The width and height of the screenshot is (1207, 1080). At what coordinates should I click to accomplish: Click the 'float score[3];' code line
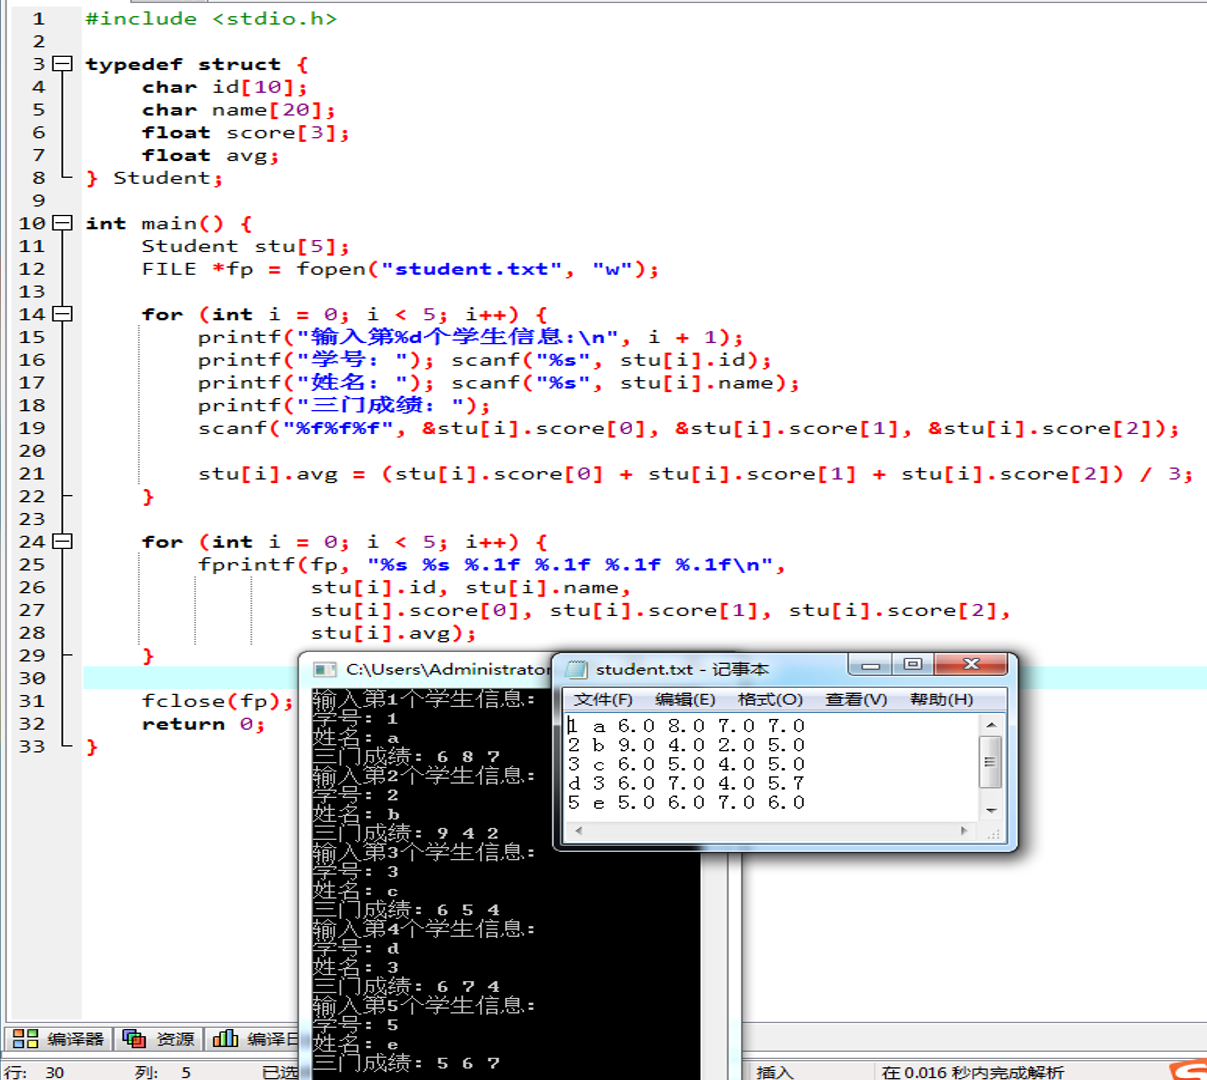pos(246,133)
